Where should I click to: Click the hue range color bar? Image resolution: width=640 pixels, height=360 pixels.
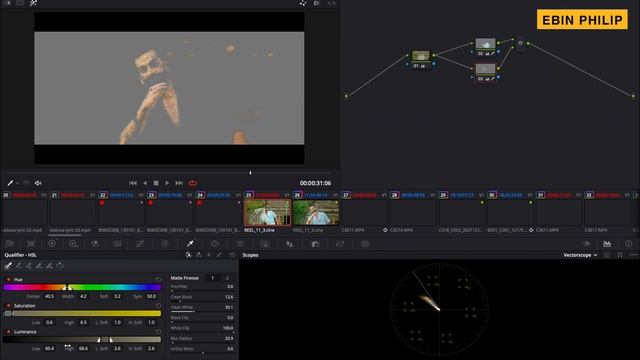[82, 287]
